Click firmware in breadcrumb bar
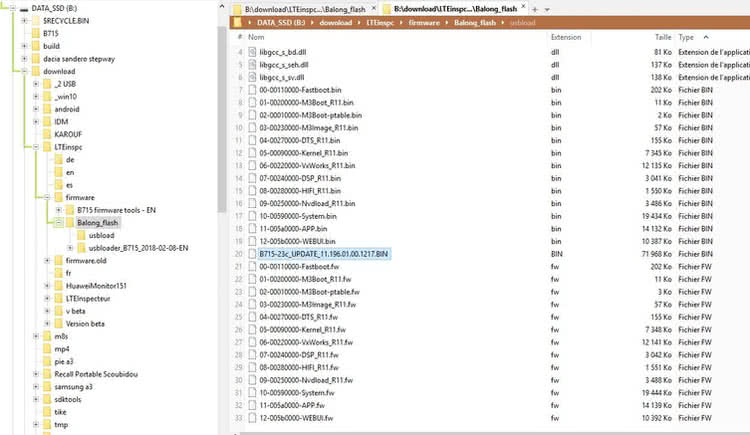The image size is (750, 435). 424,22
